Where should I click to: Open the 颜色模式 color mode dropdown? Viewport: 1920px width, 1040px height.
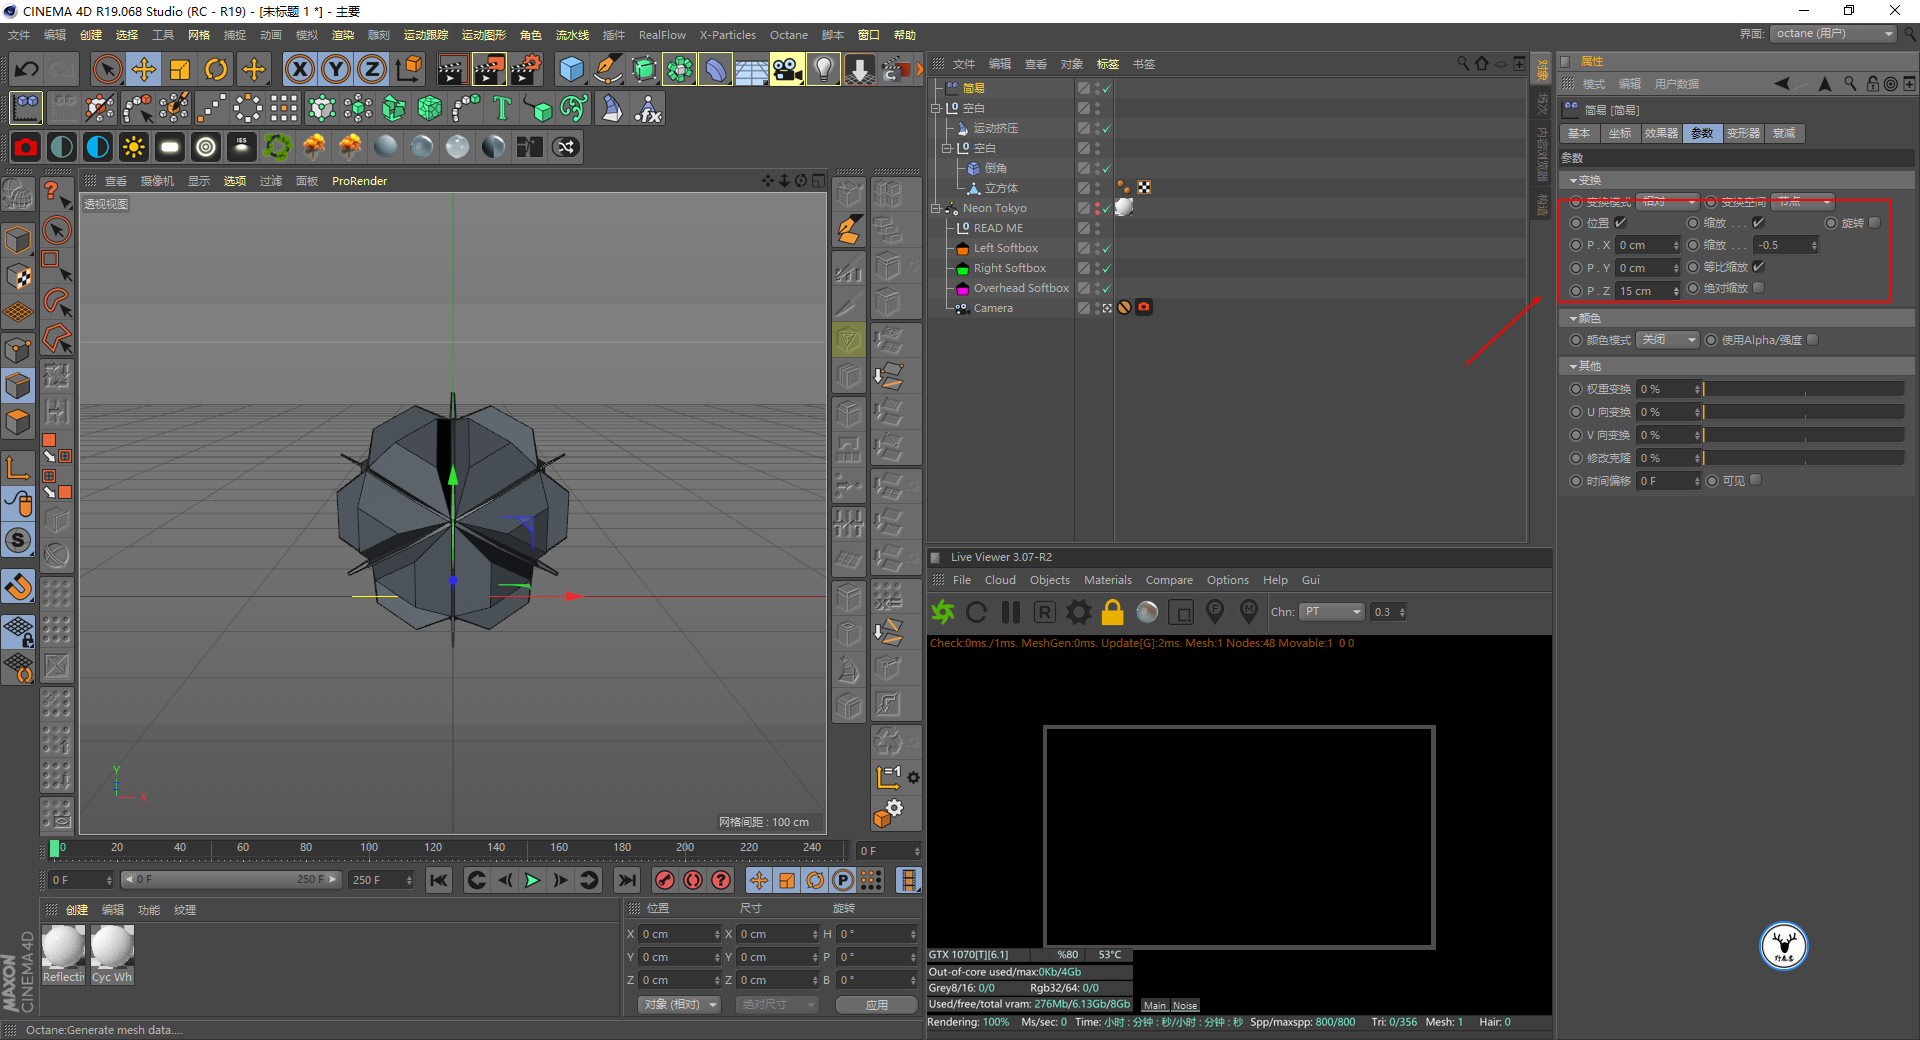[x=1668, y=340]
